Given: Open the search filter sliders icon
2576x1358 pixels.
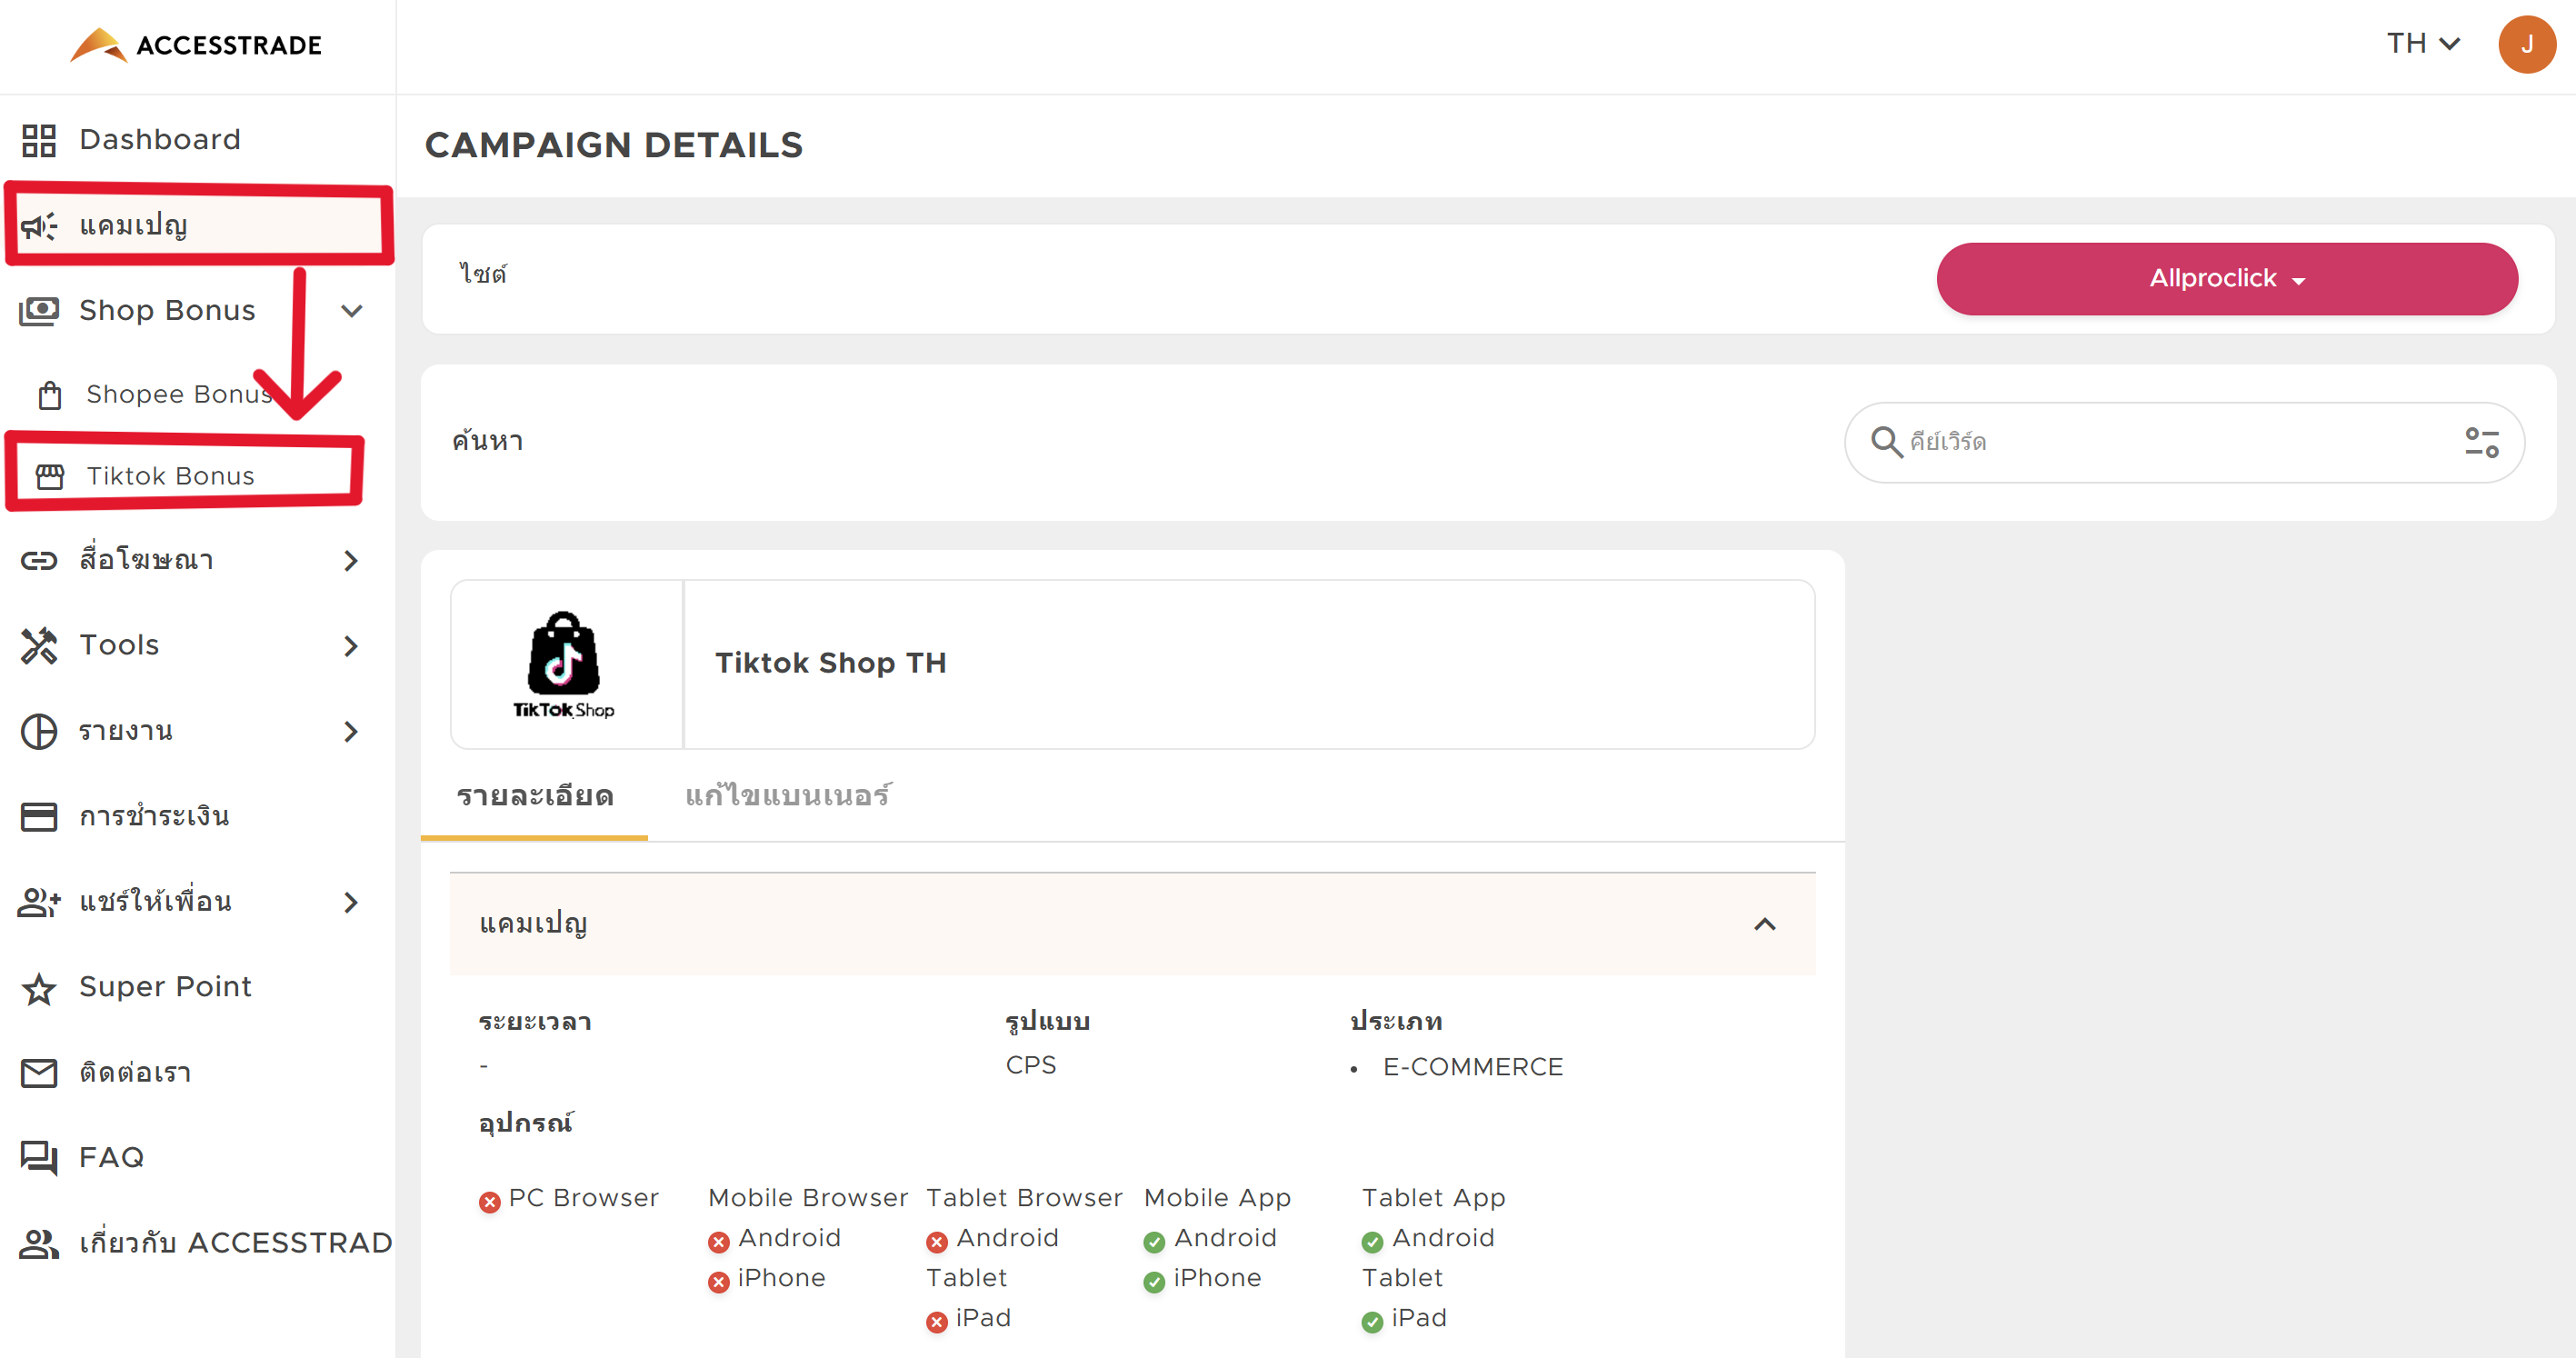Looking at the screenshot, I should pyautogui.click(x=2482, y=442).
